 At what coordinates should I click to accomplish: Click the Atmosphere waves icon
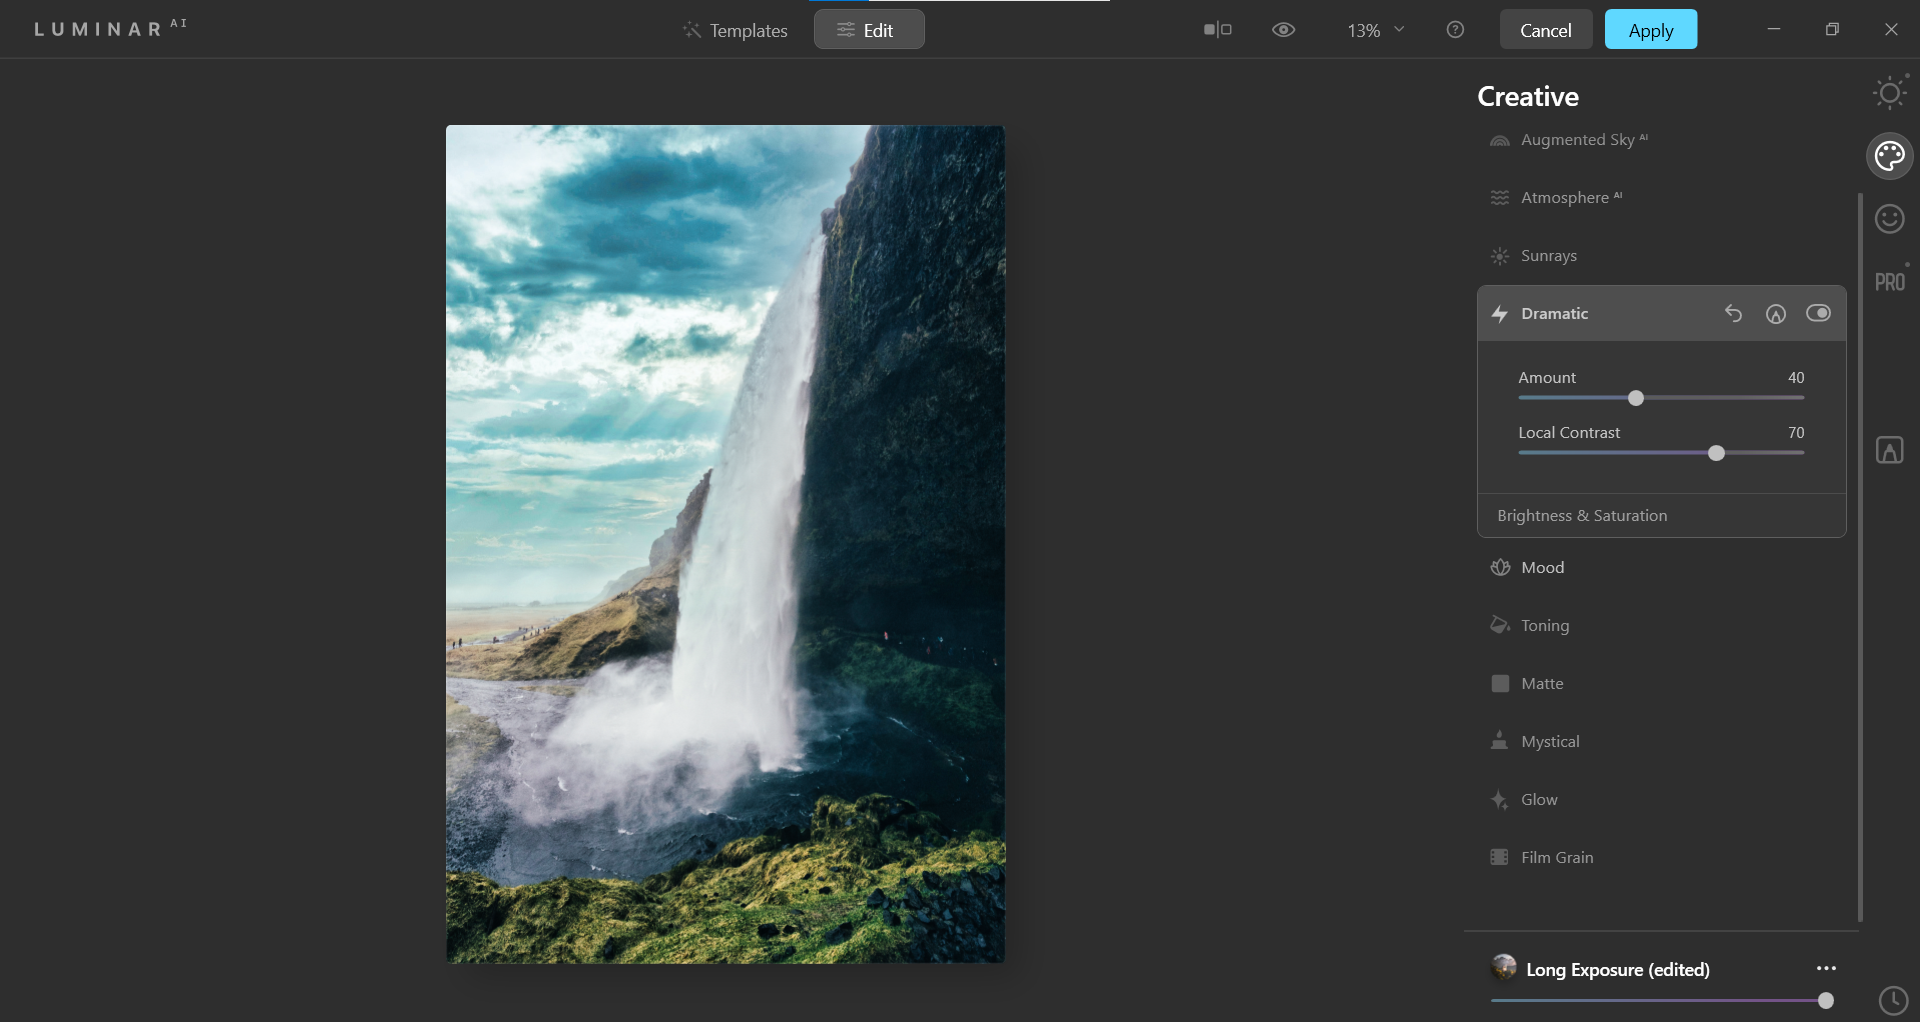coord(1499,198)
